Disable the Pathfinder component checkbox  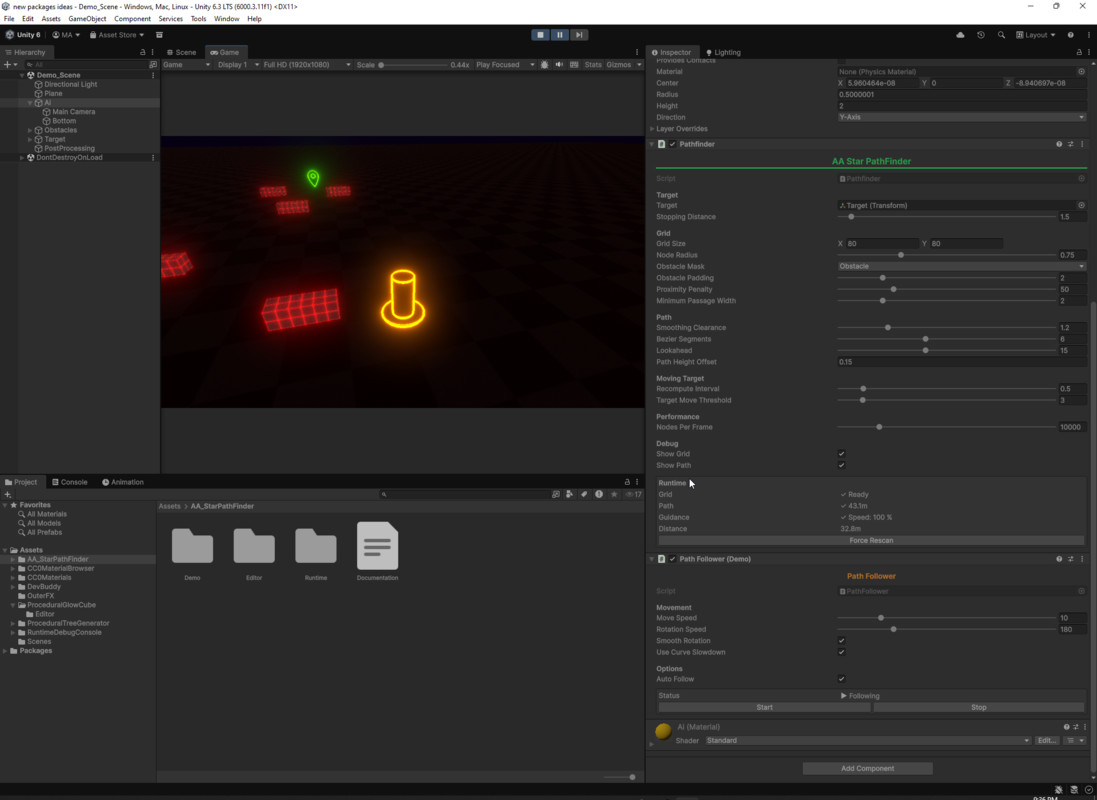672,144
